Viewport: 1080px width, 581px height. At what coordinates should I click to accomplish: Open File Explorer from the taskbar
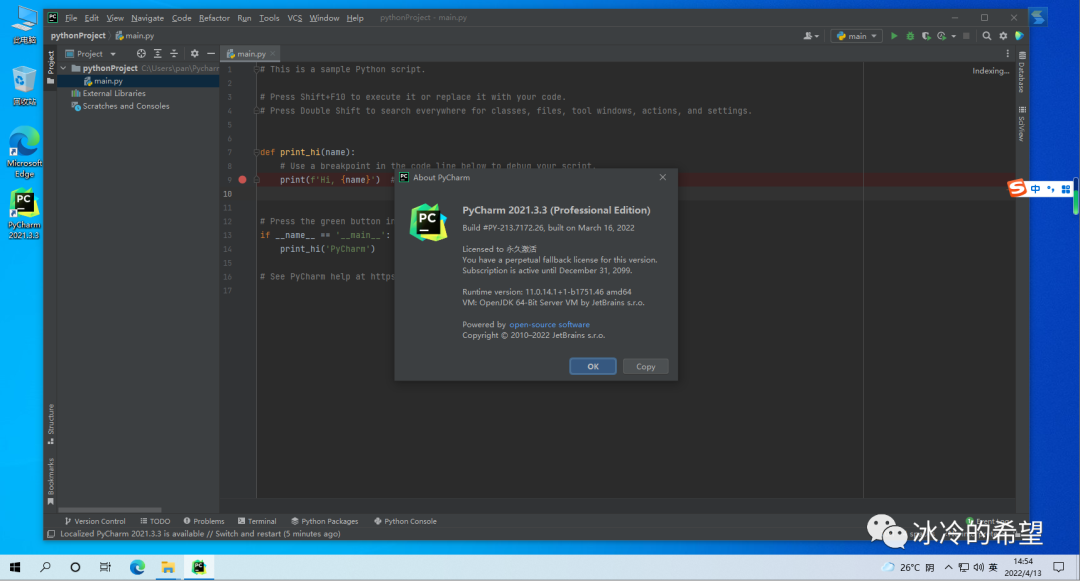pyautogui.click(x=167, y=567)
